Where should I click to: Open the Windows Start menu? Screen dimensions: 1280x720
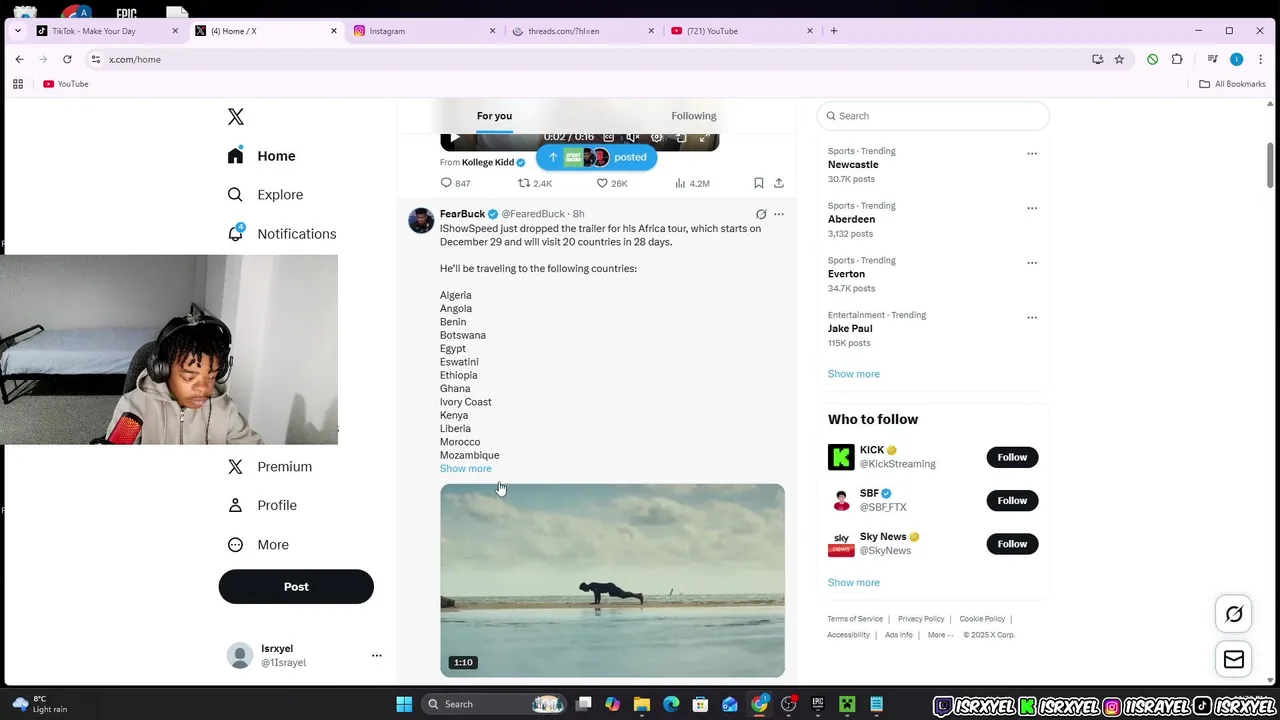coord(404,704)
